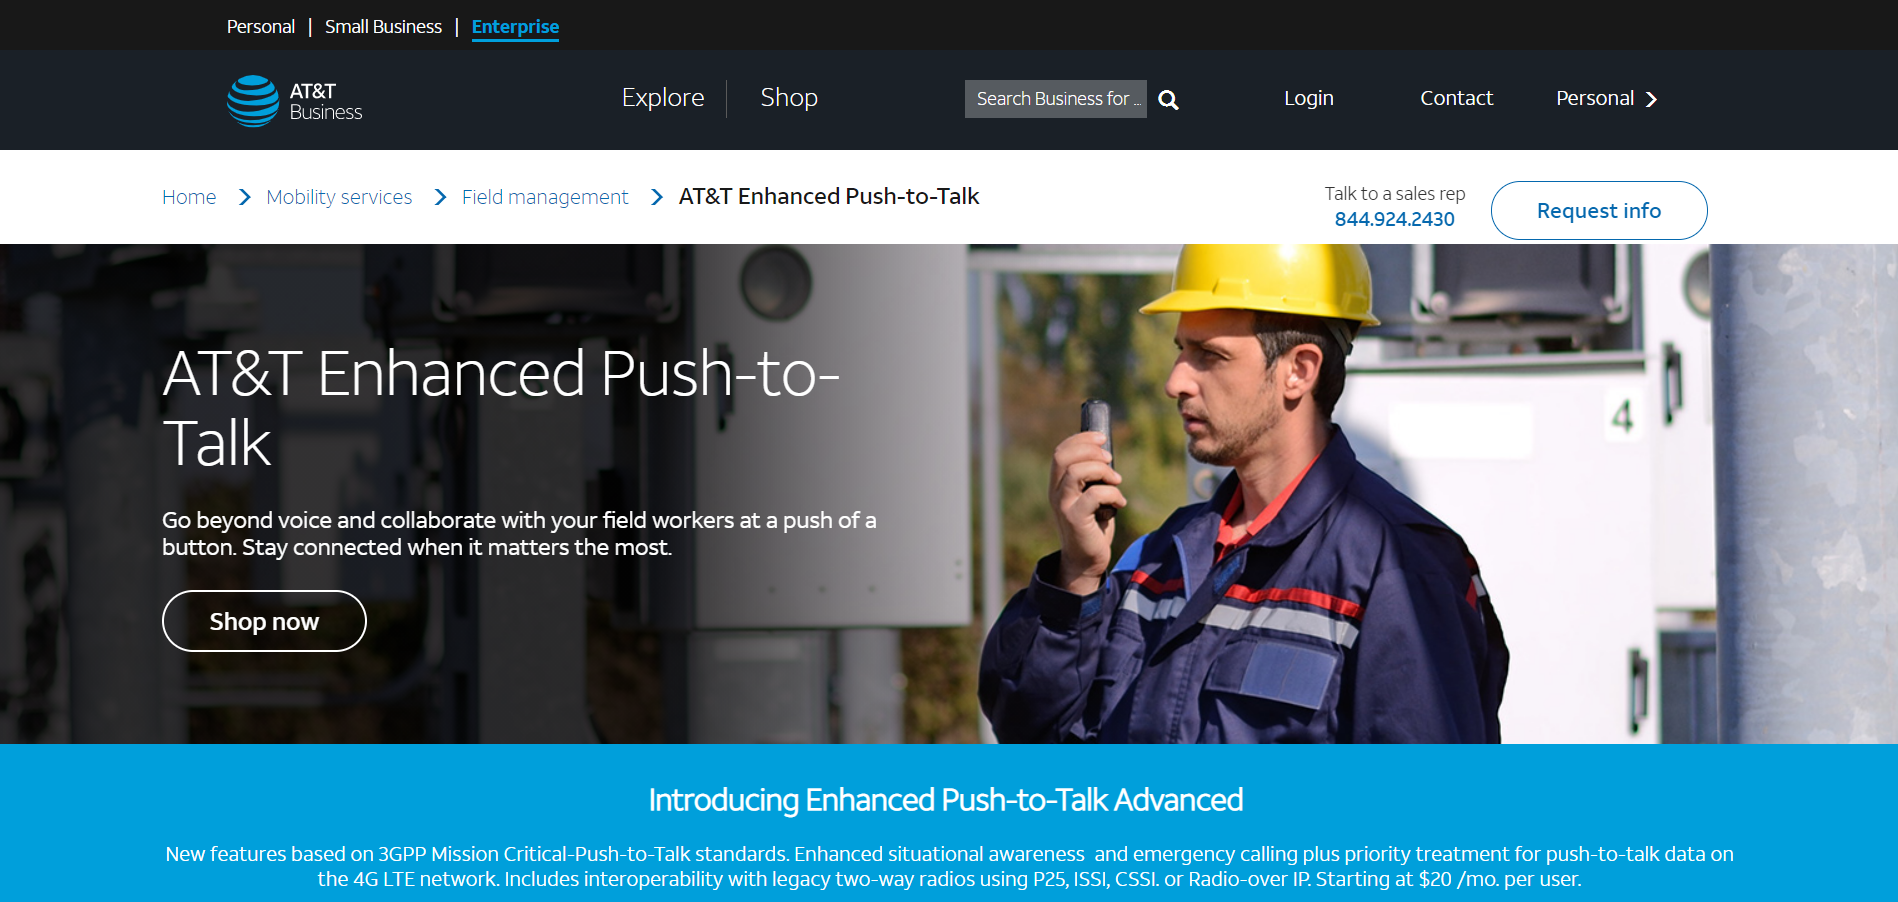Switch to the Small Business tab

(383, 27)
